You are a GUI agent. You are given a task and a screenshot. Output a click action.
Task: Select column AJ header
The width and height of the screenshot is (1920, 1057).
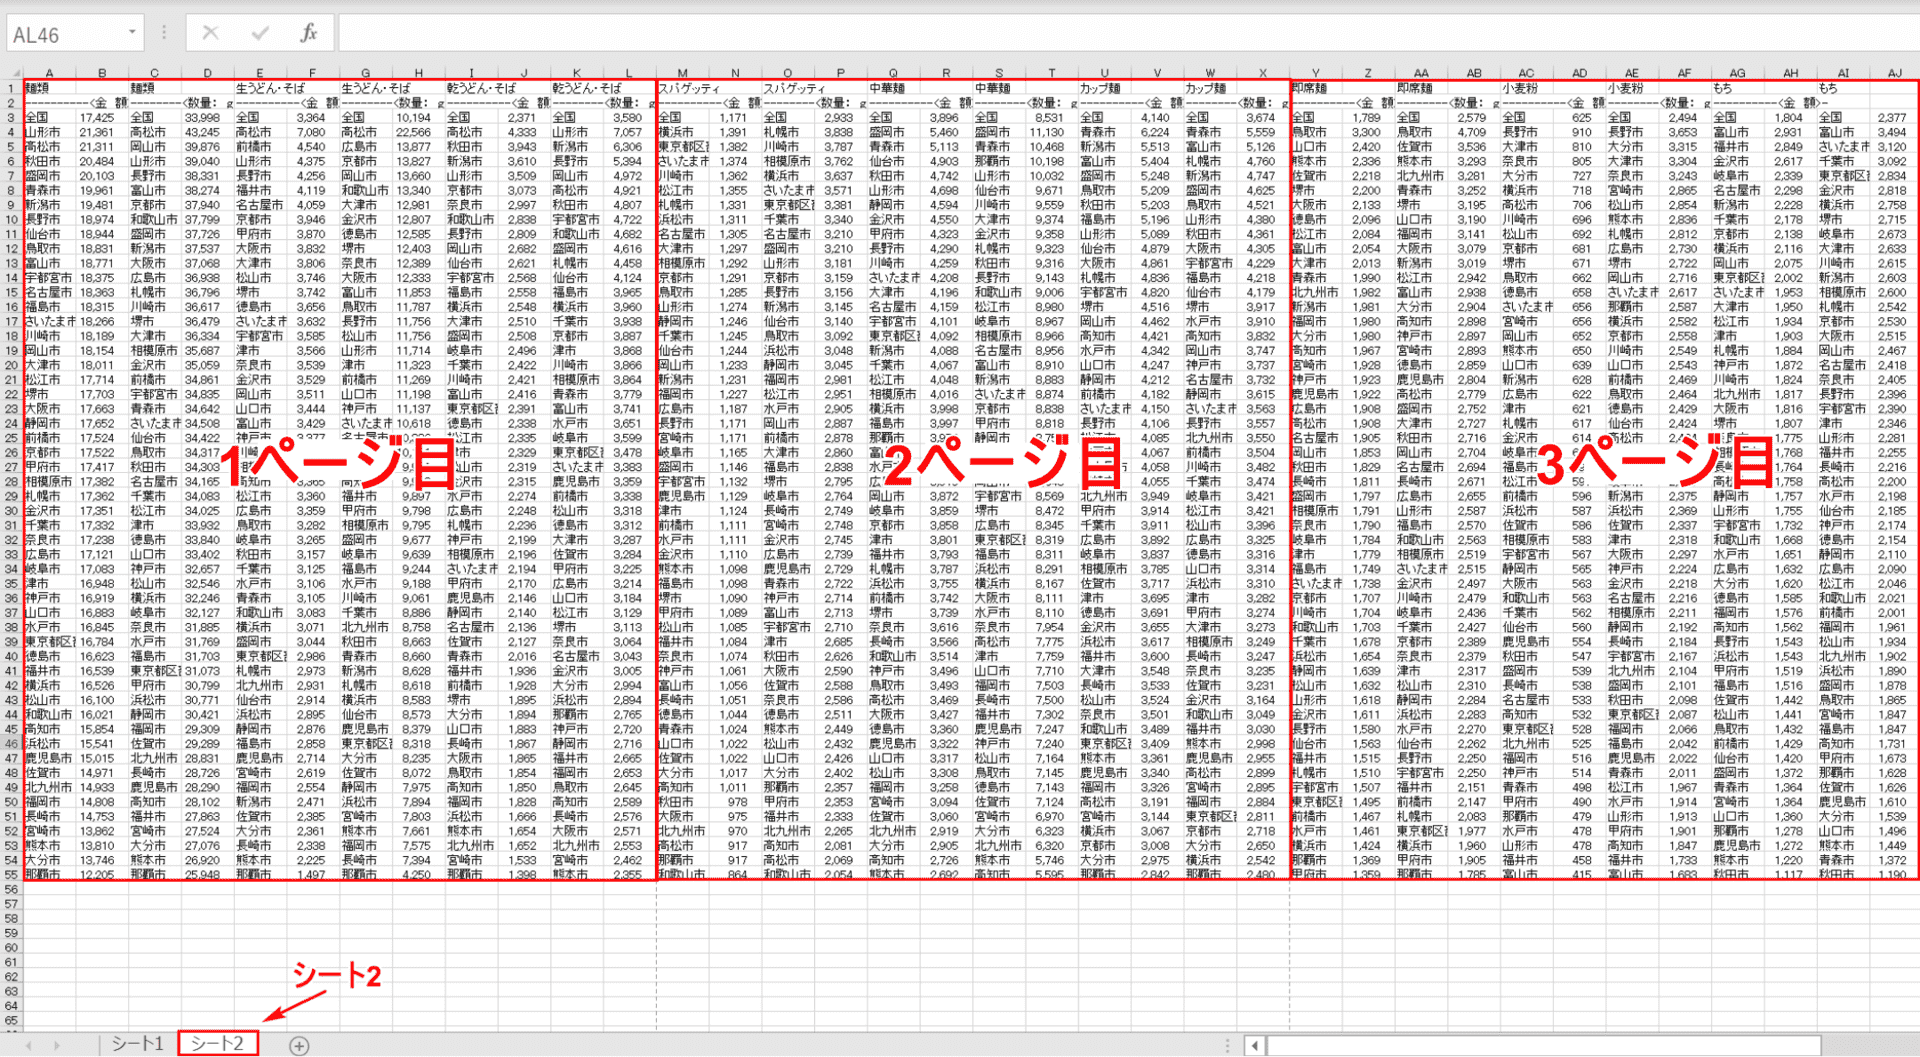(x=1894, y=73)
